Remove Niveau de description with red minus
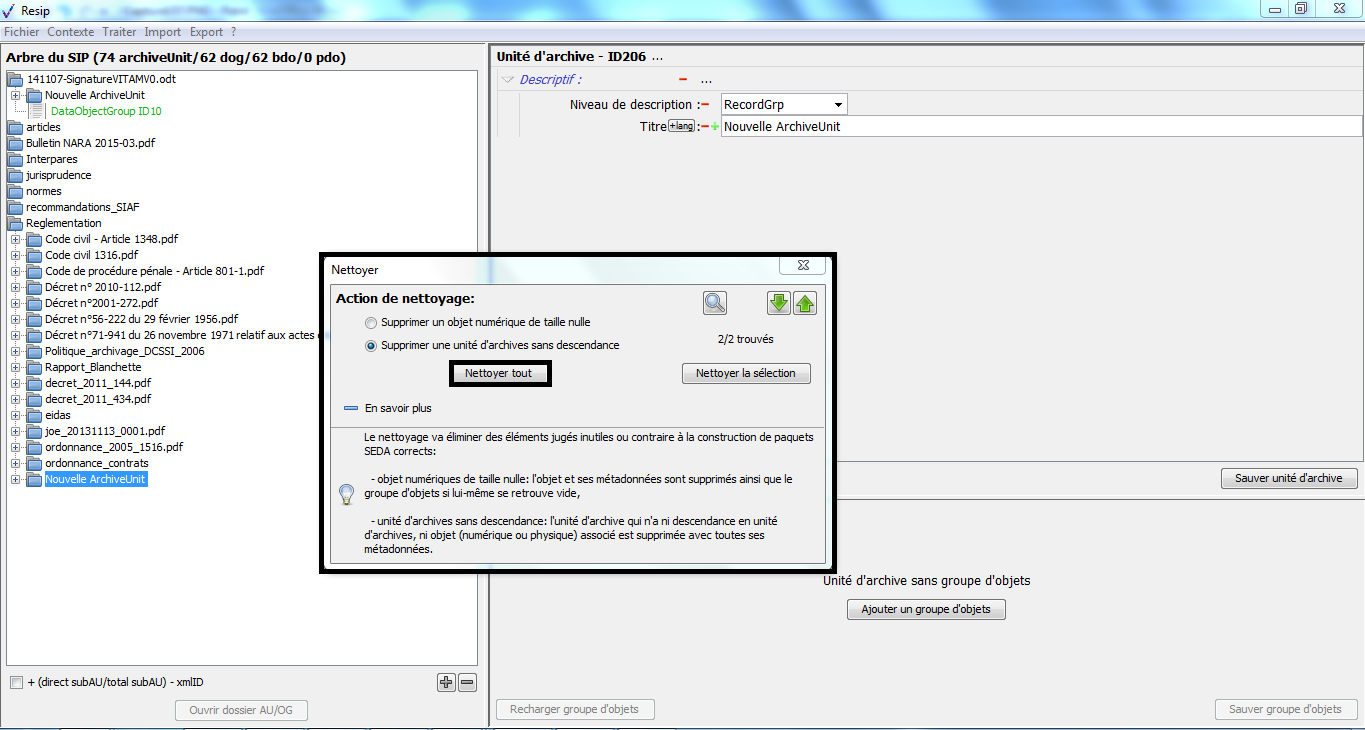The width and height of the screenshot is (1365, 730). (705, 105)
